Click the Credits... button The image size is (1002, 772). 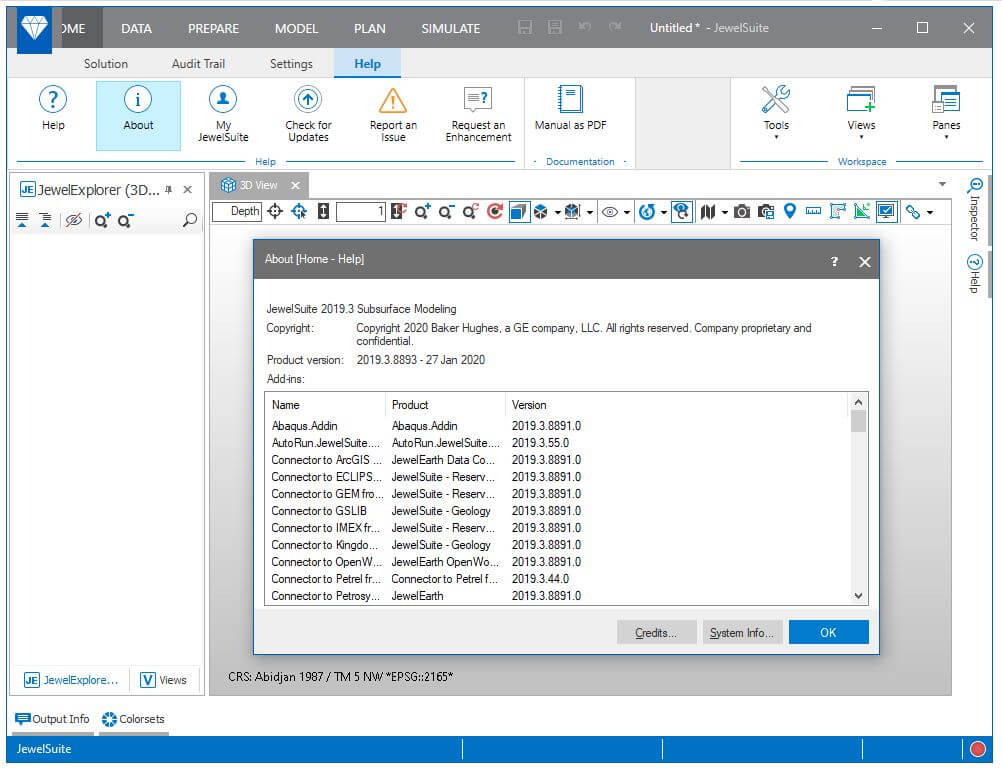[x=656, y=633]
